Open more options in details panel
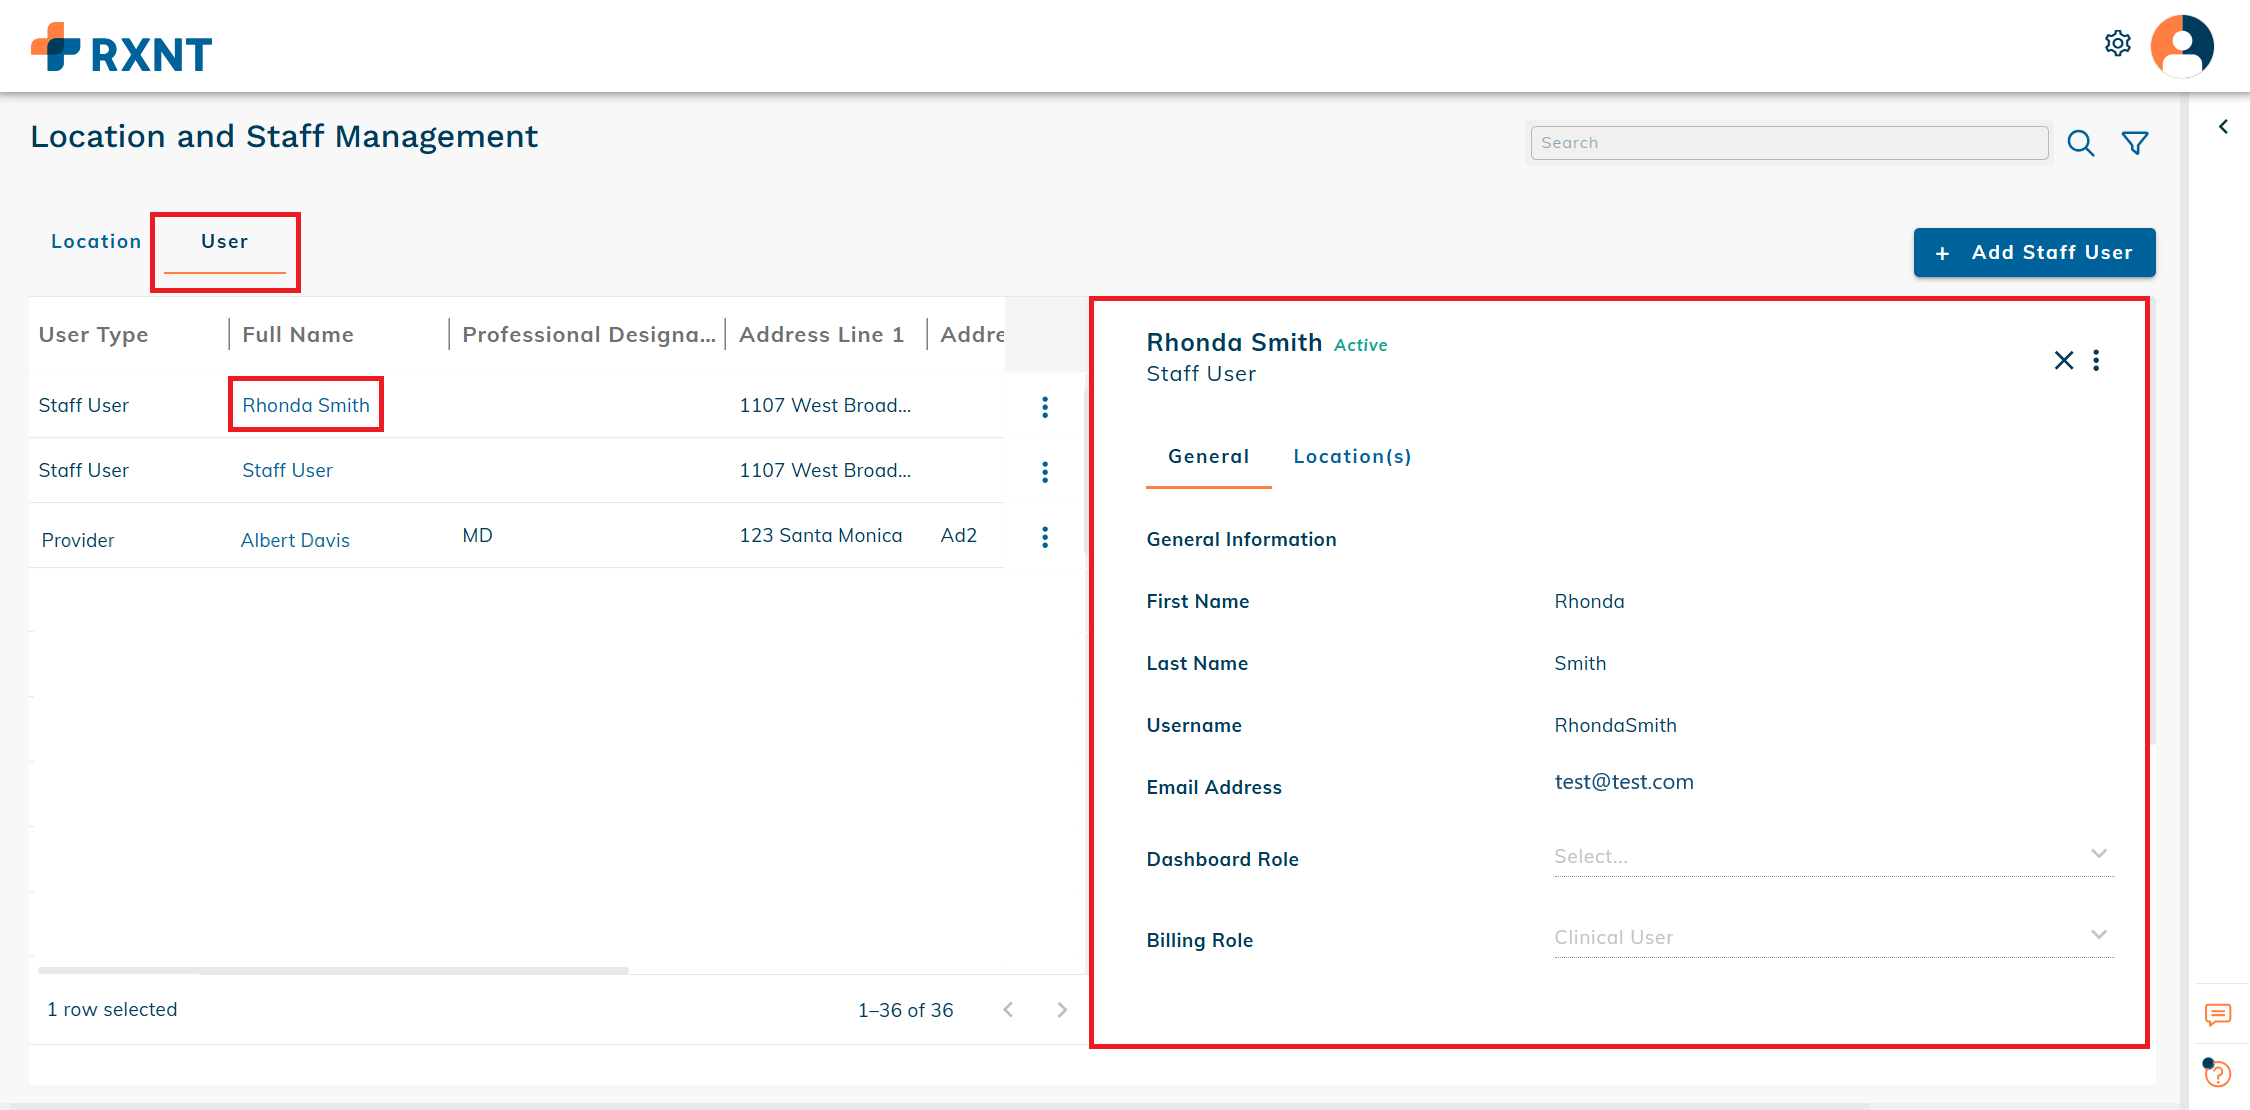 coord(2096,360)
